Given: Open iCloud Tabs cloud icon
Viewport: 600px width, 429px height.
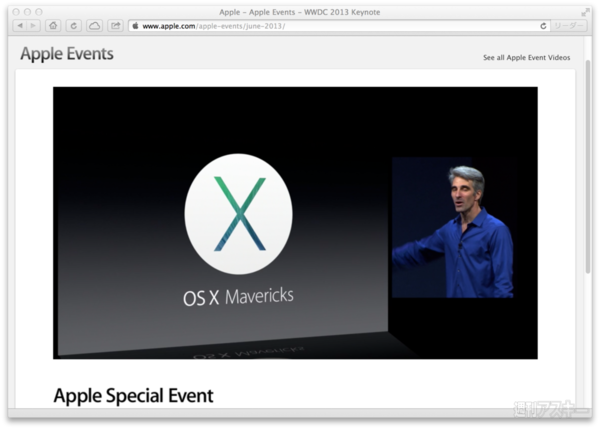Looking at the screenshot, I should (x=94, y=26).
